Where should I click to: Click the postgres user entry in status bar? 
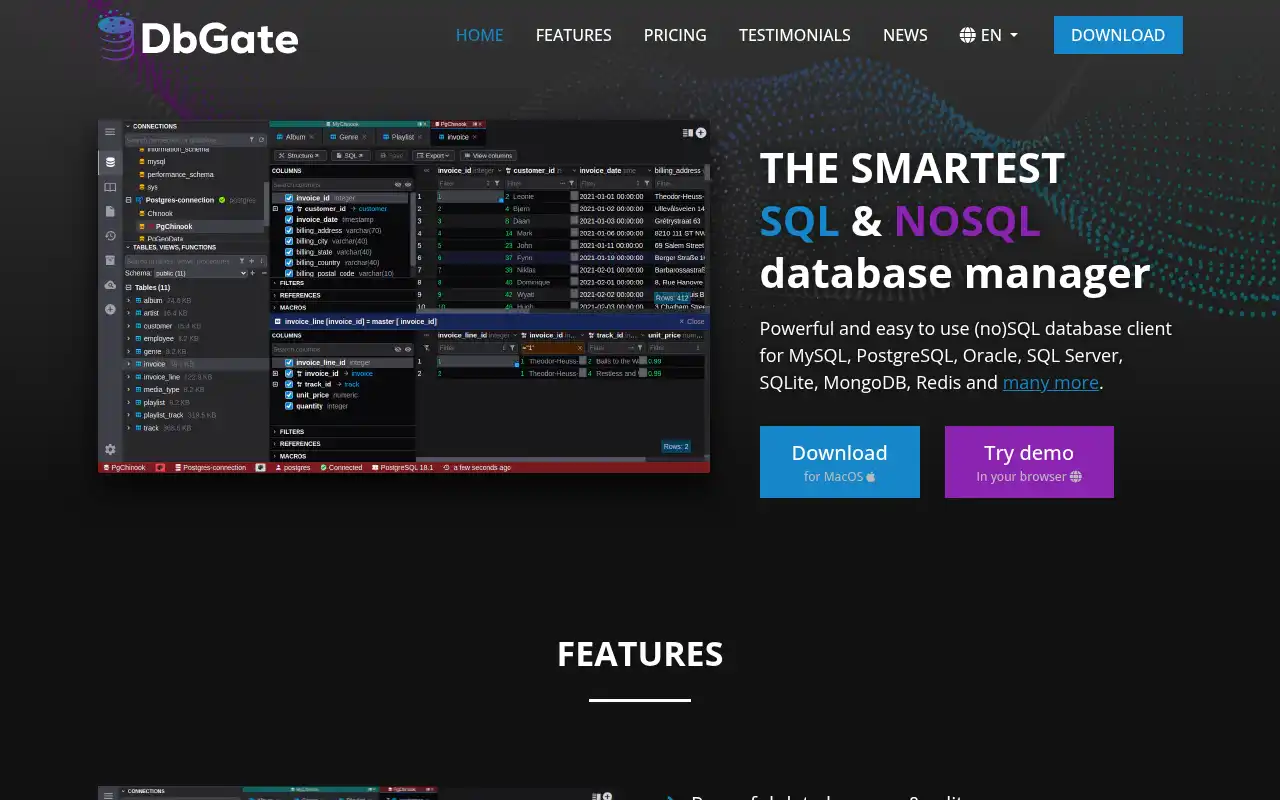point(293,468)
